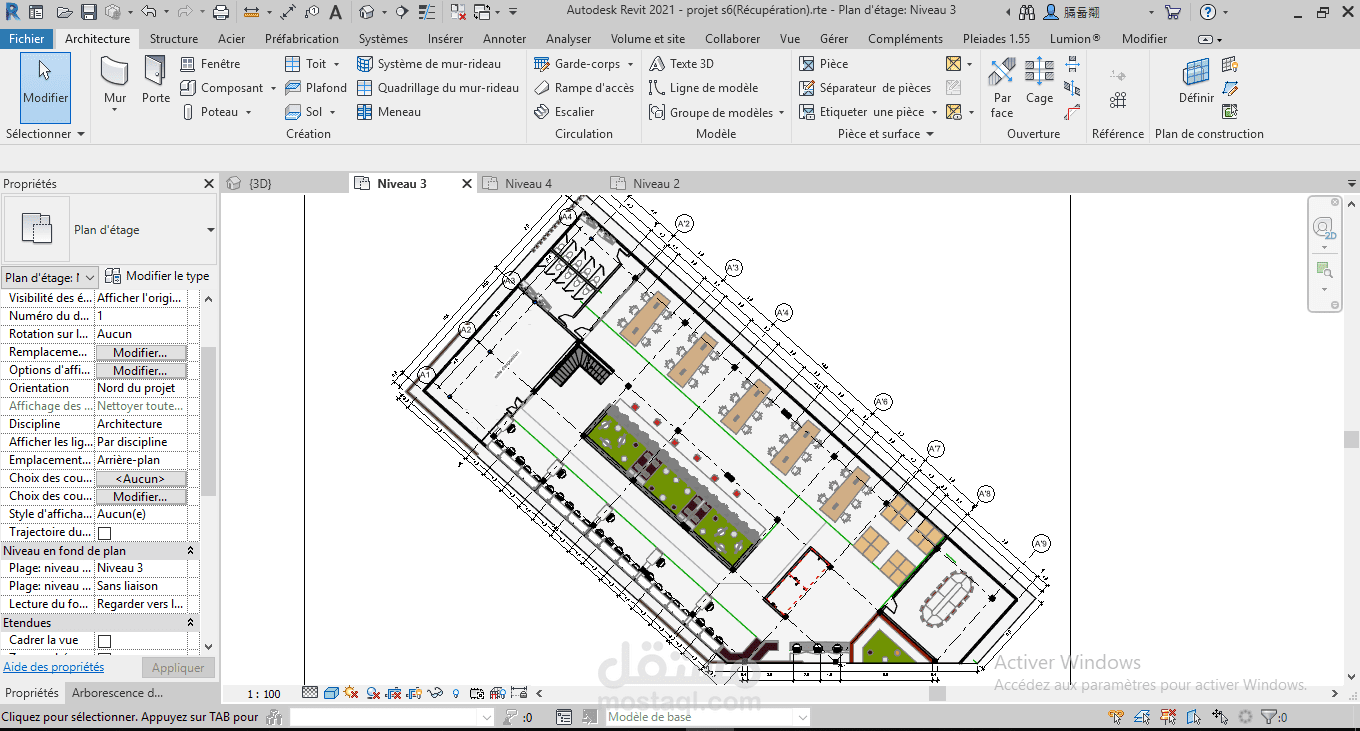The height and width of the screenshot is (731, 1360).
Task: Open the Arborescence project browser tab
Action: [117, 693]
